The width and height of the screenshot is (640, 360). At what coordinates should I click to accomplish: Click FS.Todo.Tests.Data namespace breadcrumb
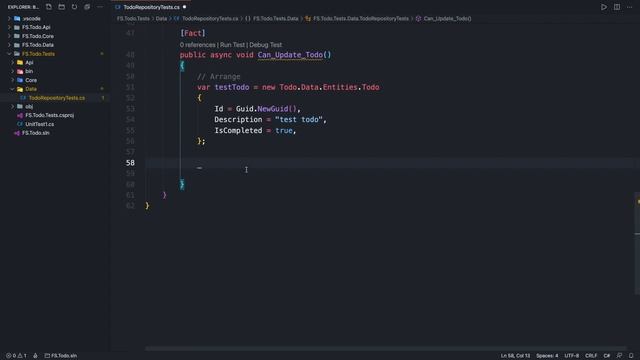coord(276,18)
